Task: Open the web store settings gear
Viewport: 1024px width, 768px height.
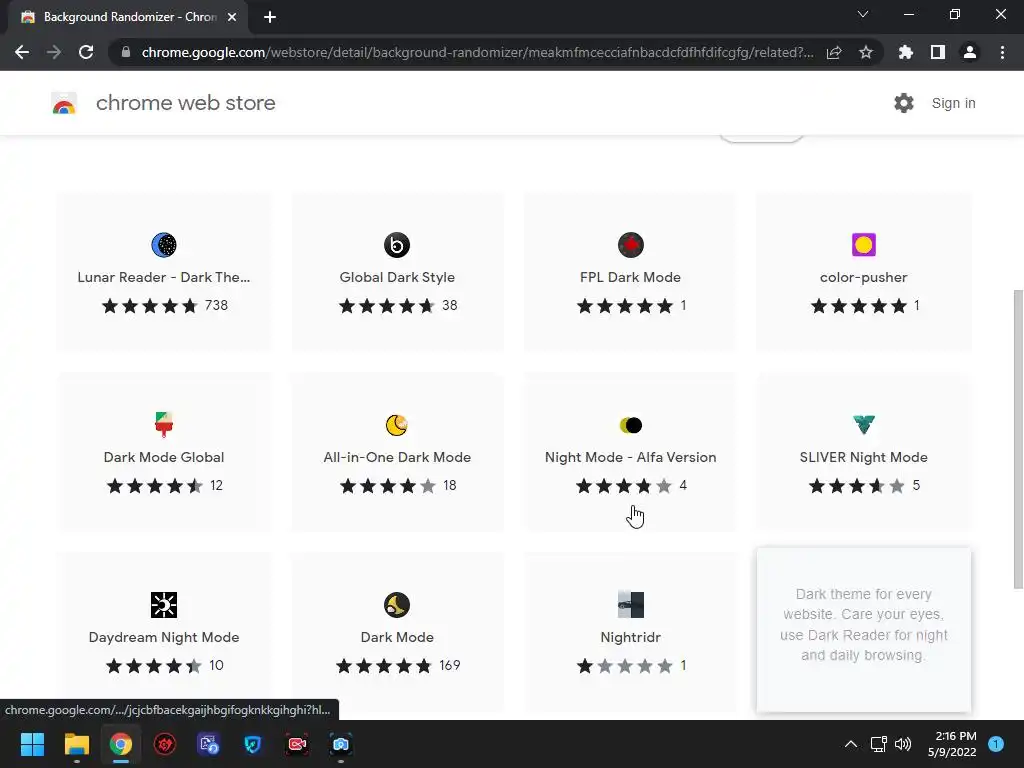Action: 904,103
